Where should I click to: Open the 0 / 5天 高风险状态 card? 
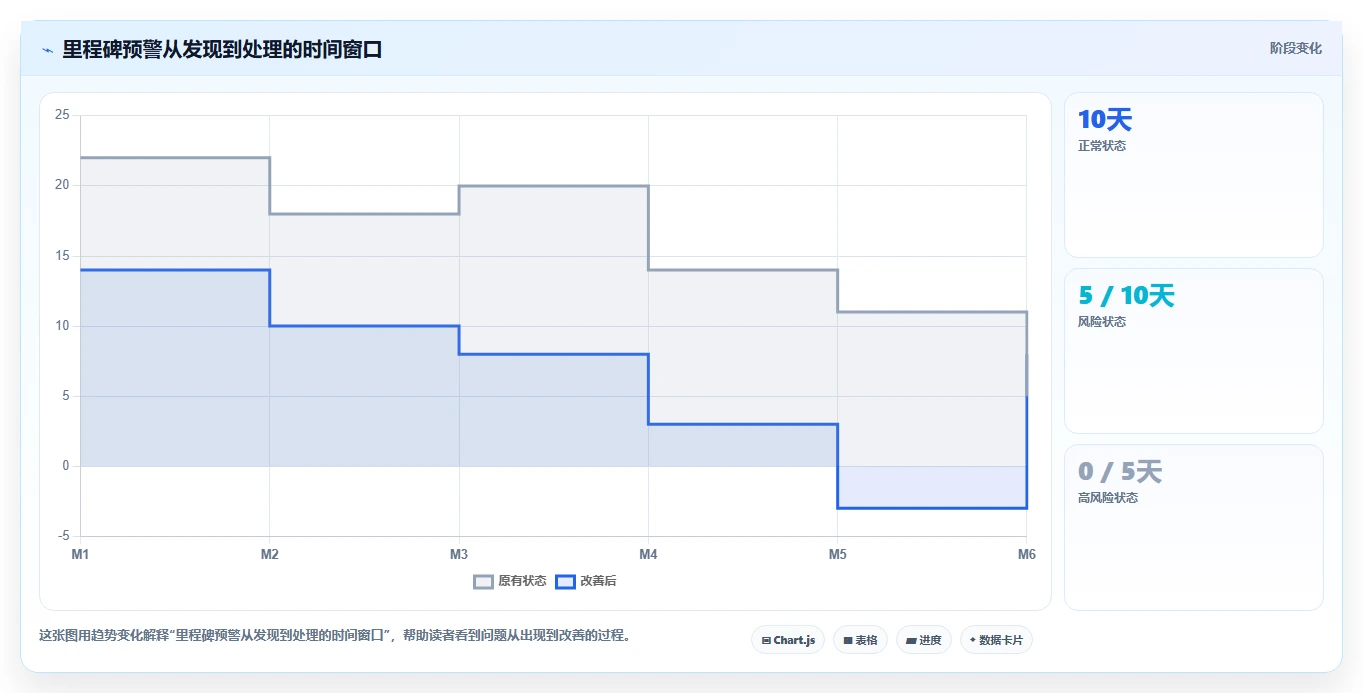(x=1194, y=527)
